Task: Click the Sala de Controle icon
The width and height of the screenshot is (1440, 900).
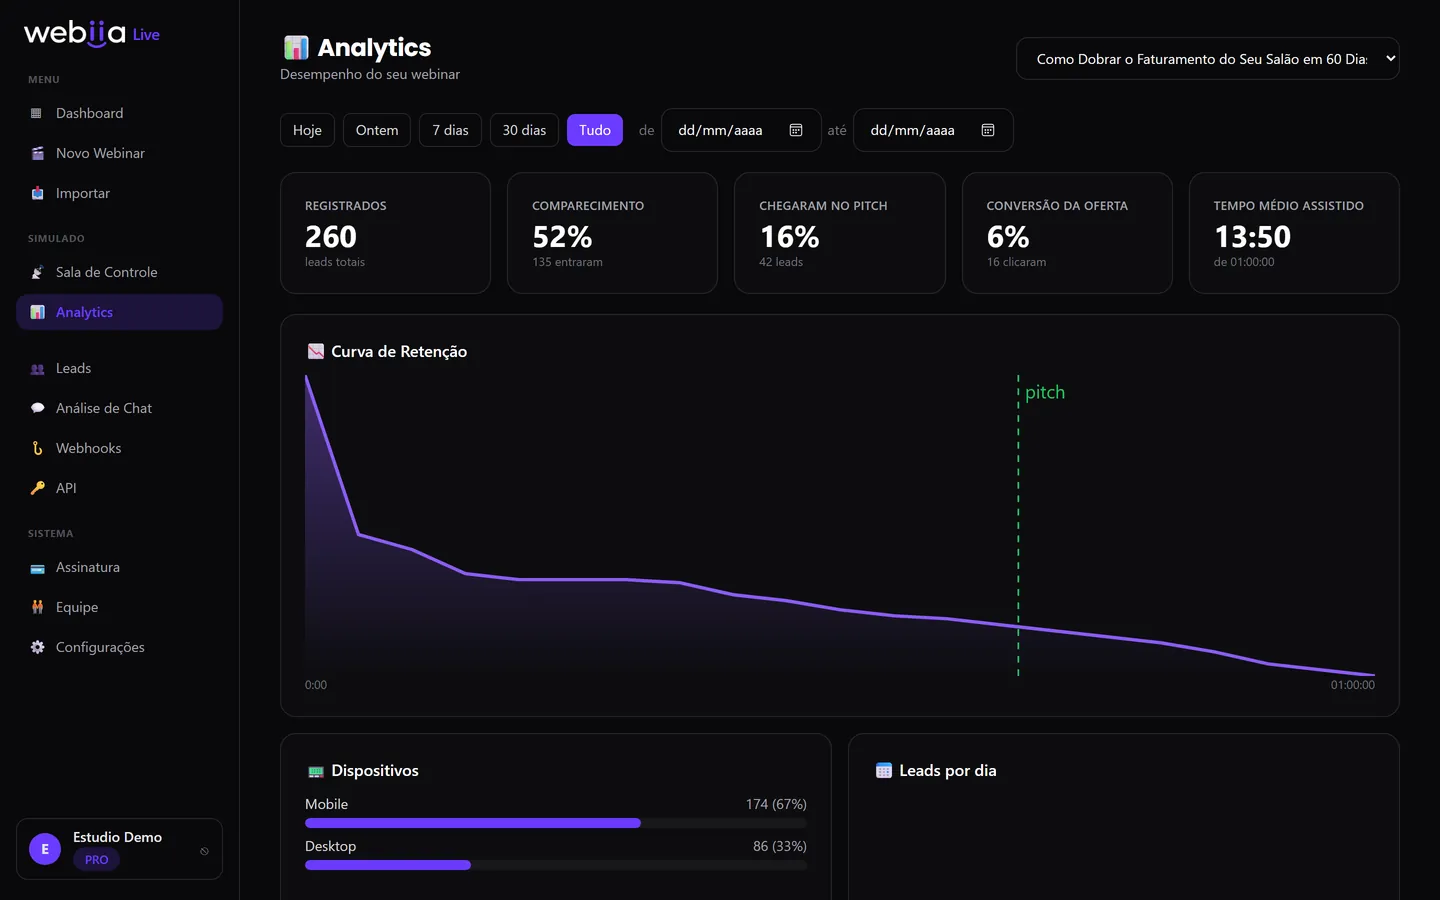Action: click(37, 272)
